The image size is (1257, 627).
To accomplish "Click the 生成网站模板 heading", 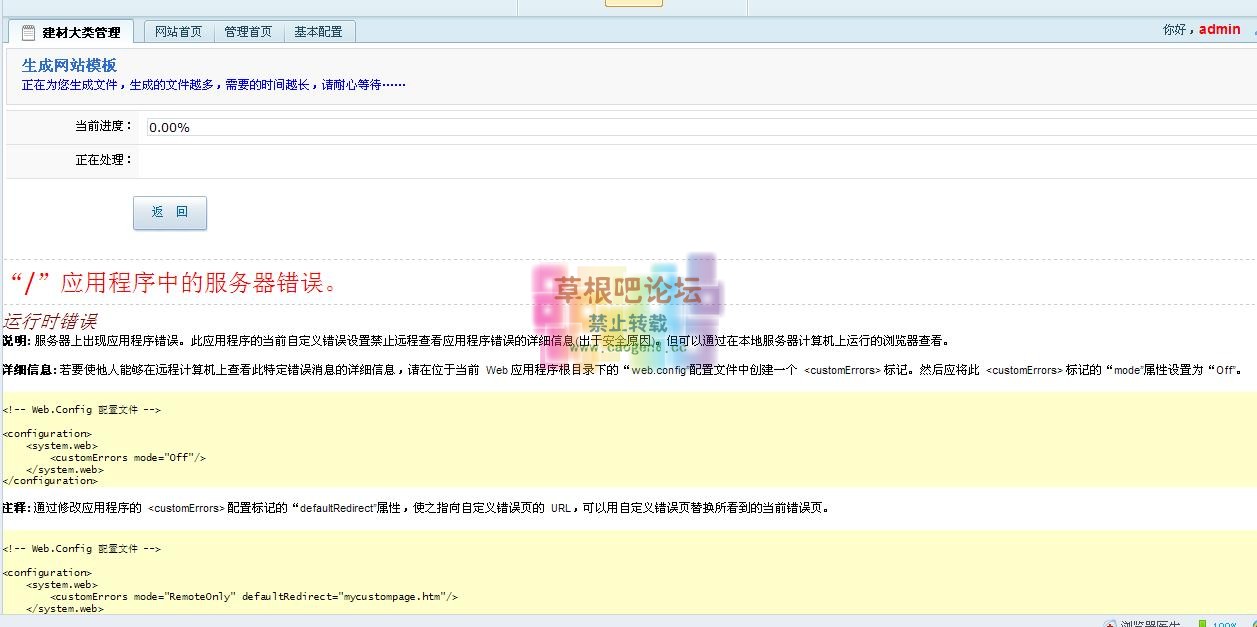I will (69, 64).
